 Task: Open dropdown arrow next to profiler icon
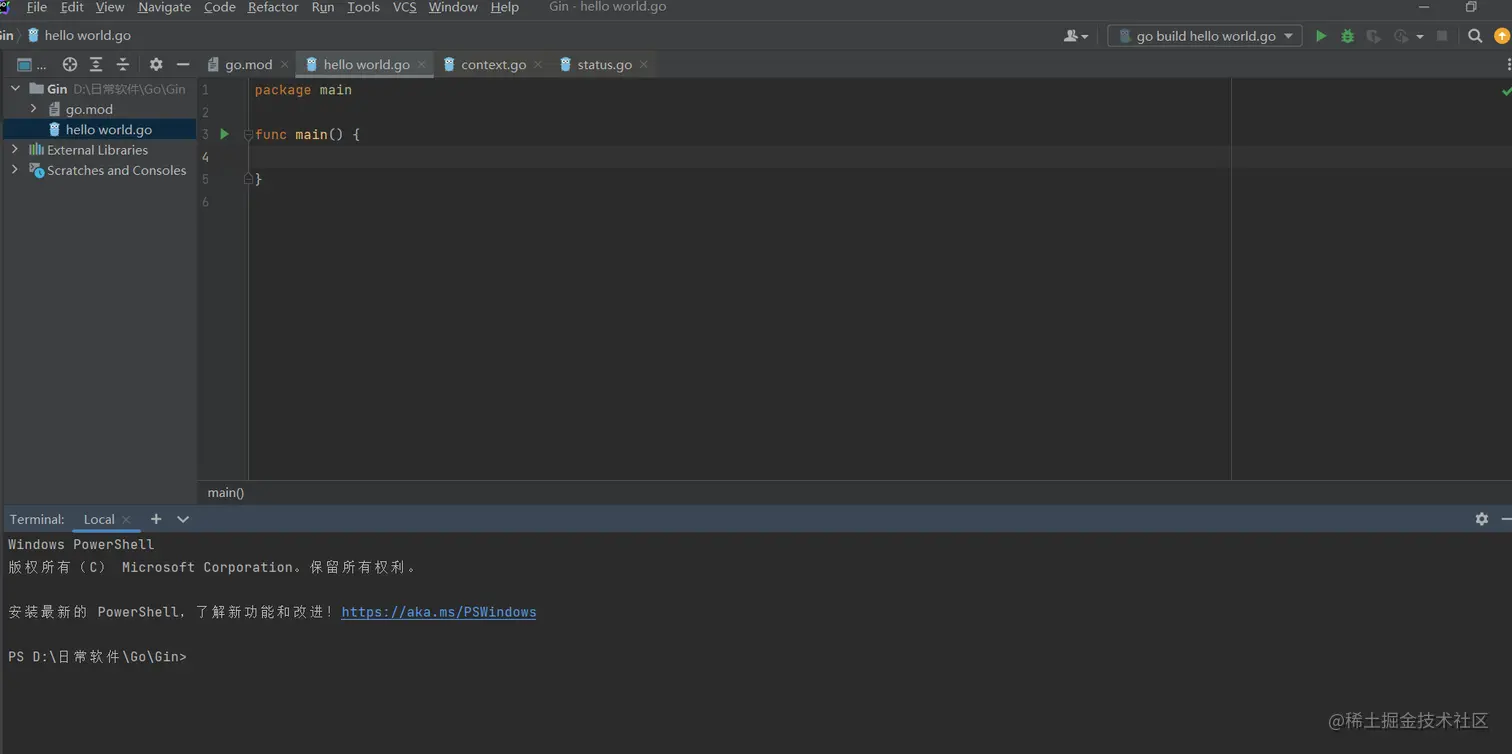click(x=1420, y=37)
